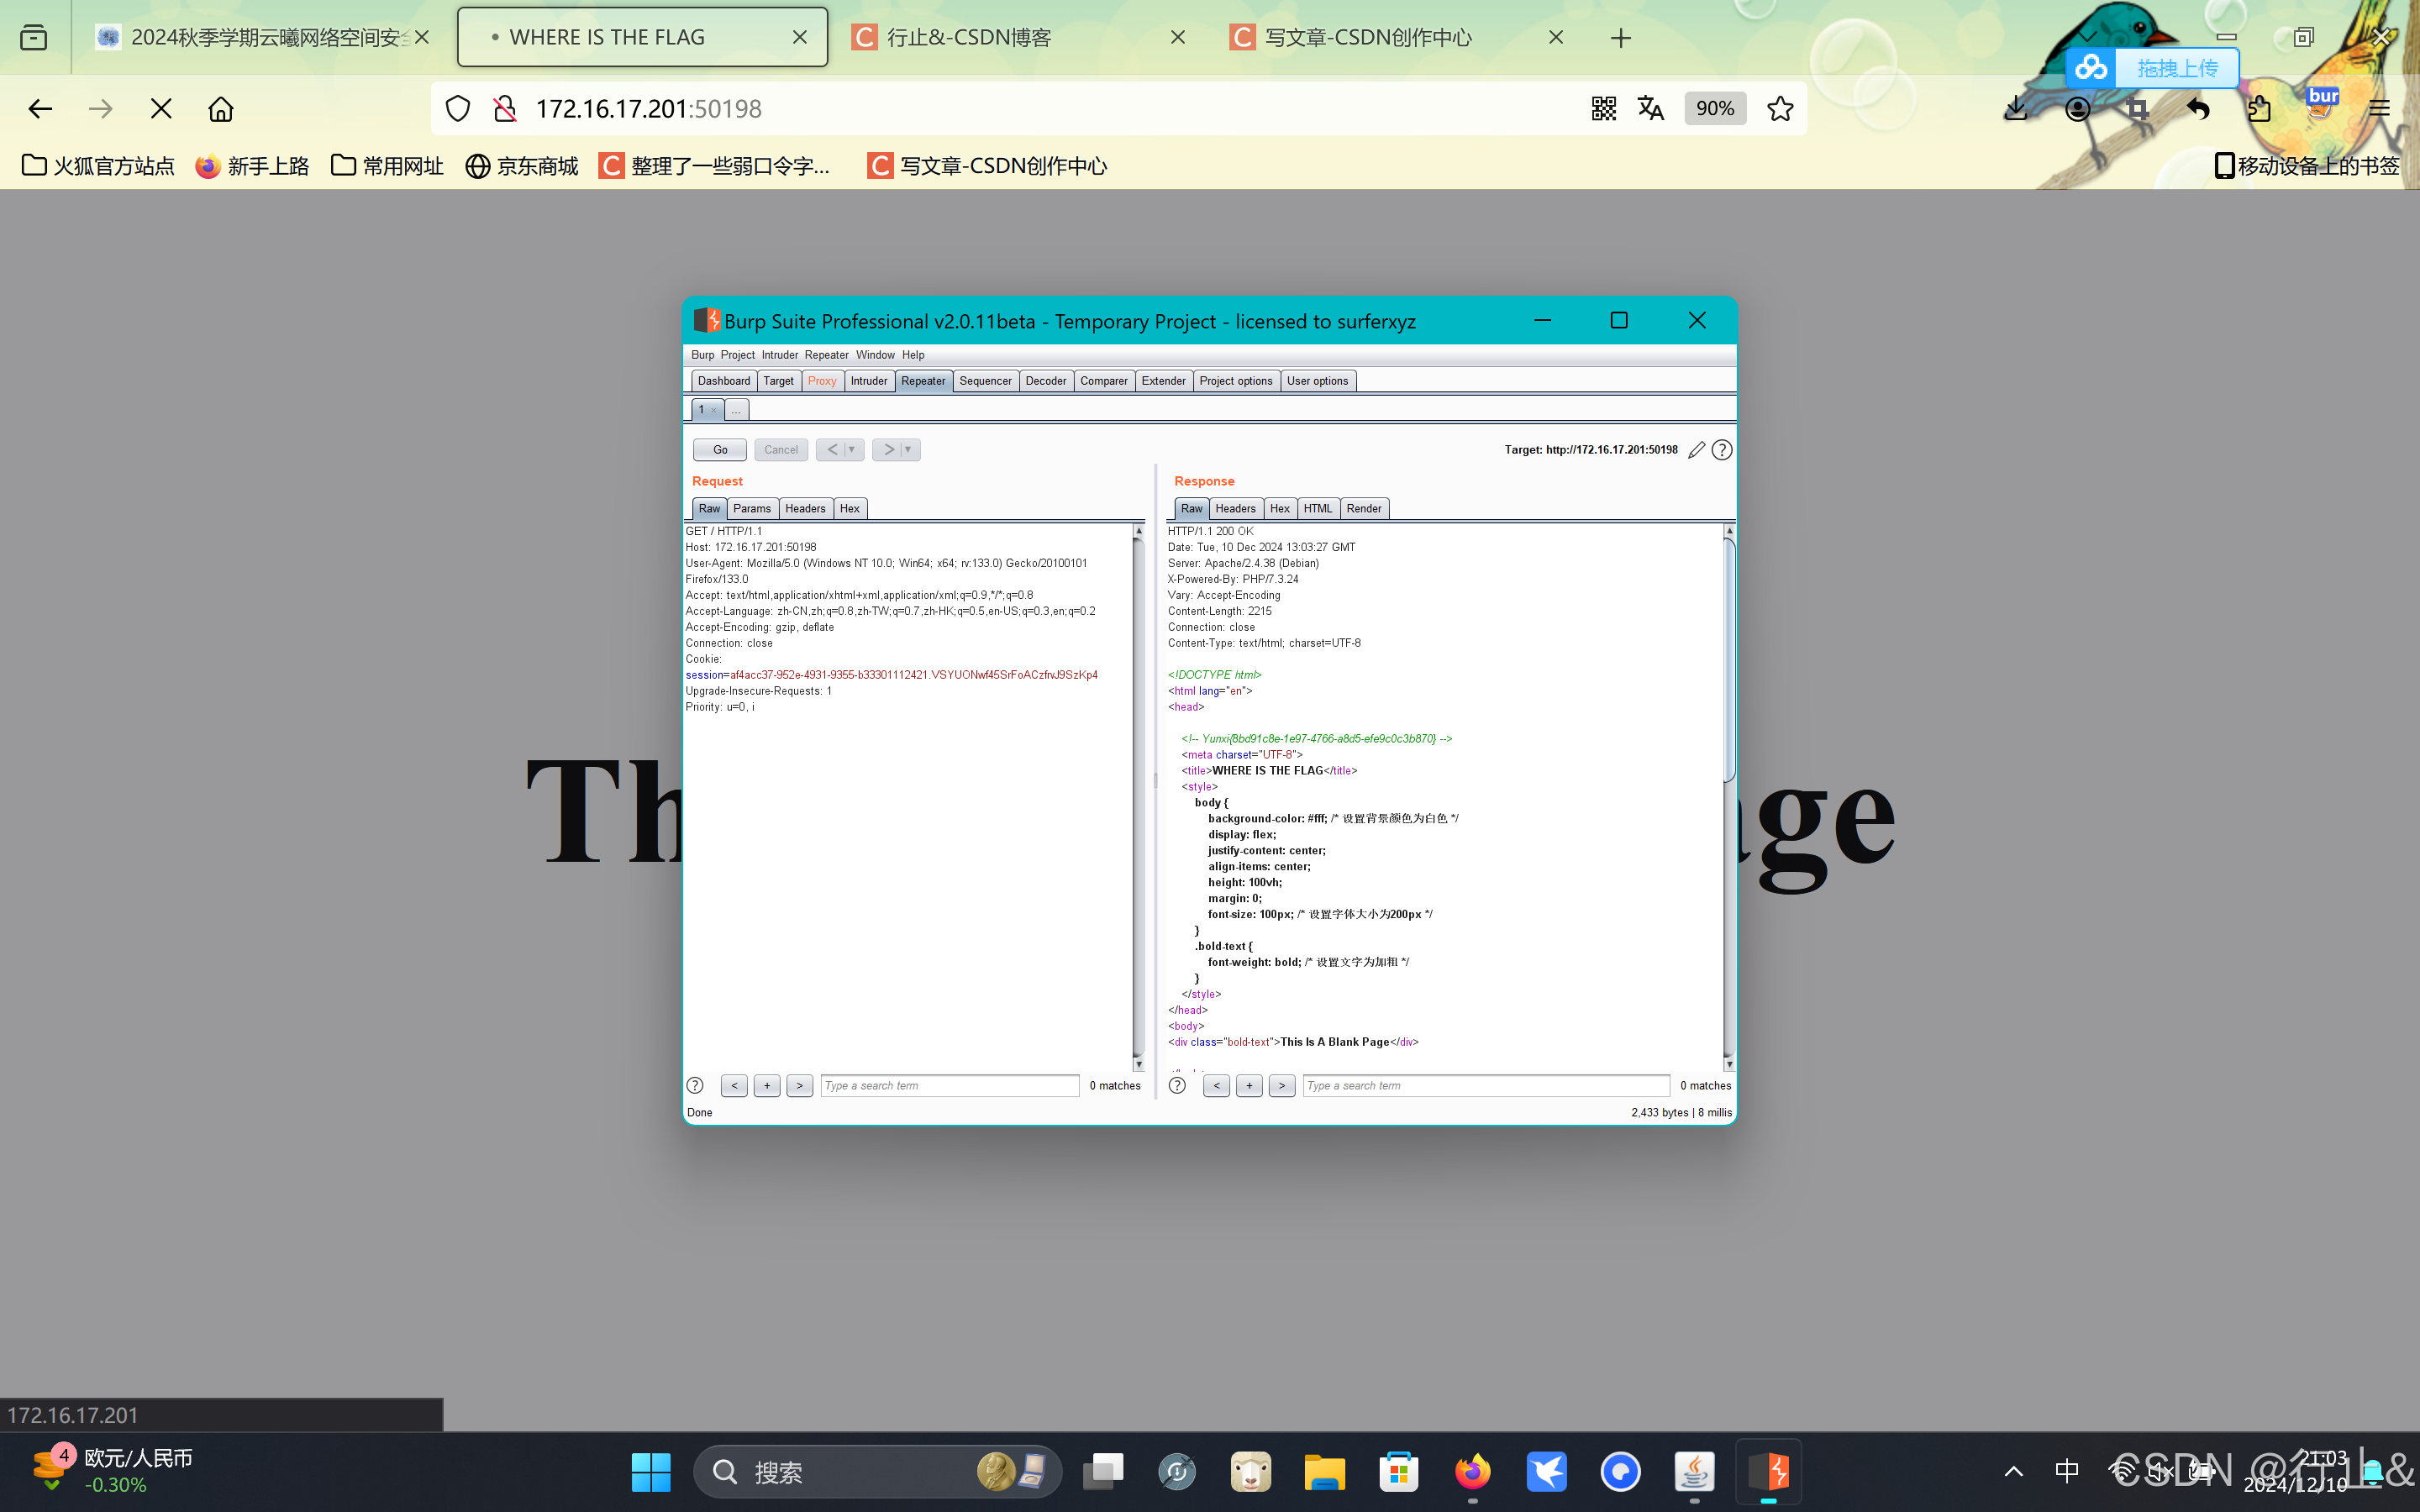The height and width of the screenshot is (1512, 2420).
Task: Expand the history forward dropdown arrow in Repeater
Action: click(x=908, y=450)
